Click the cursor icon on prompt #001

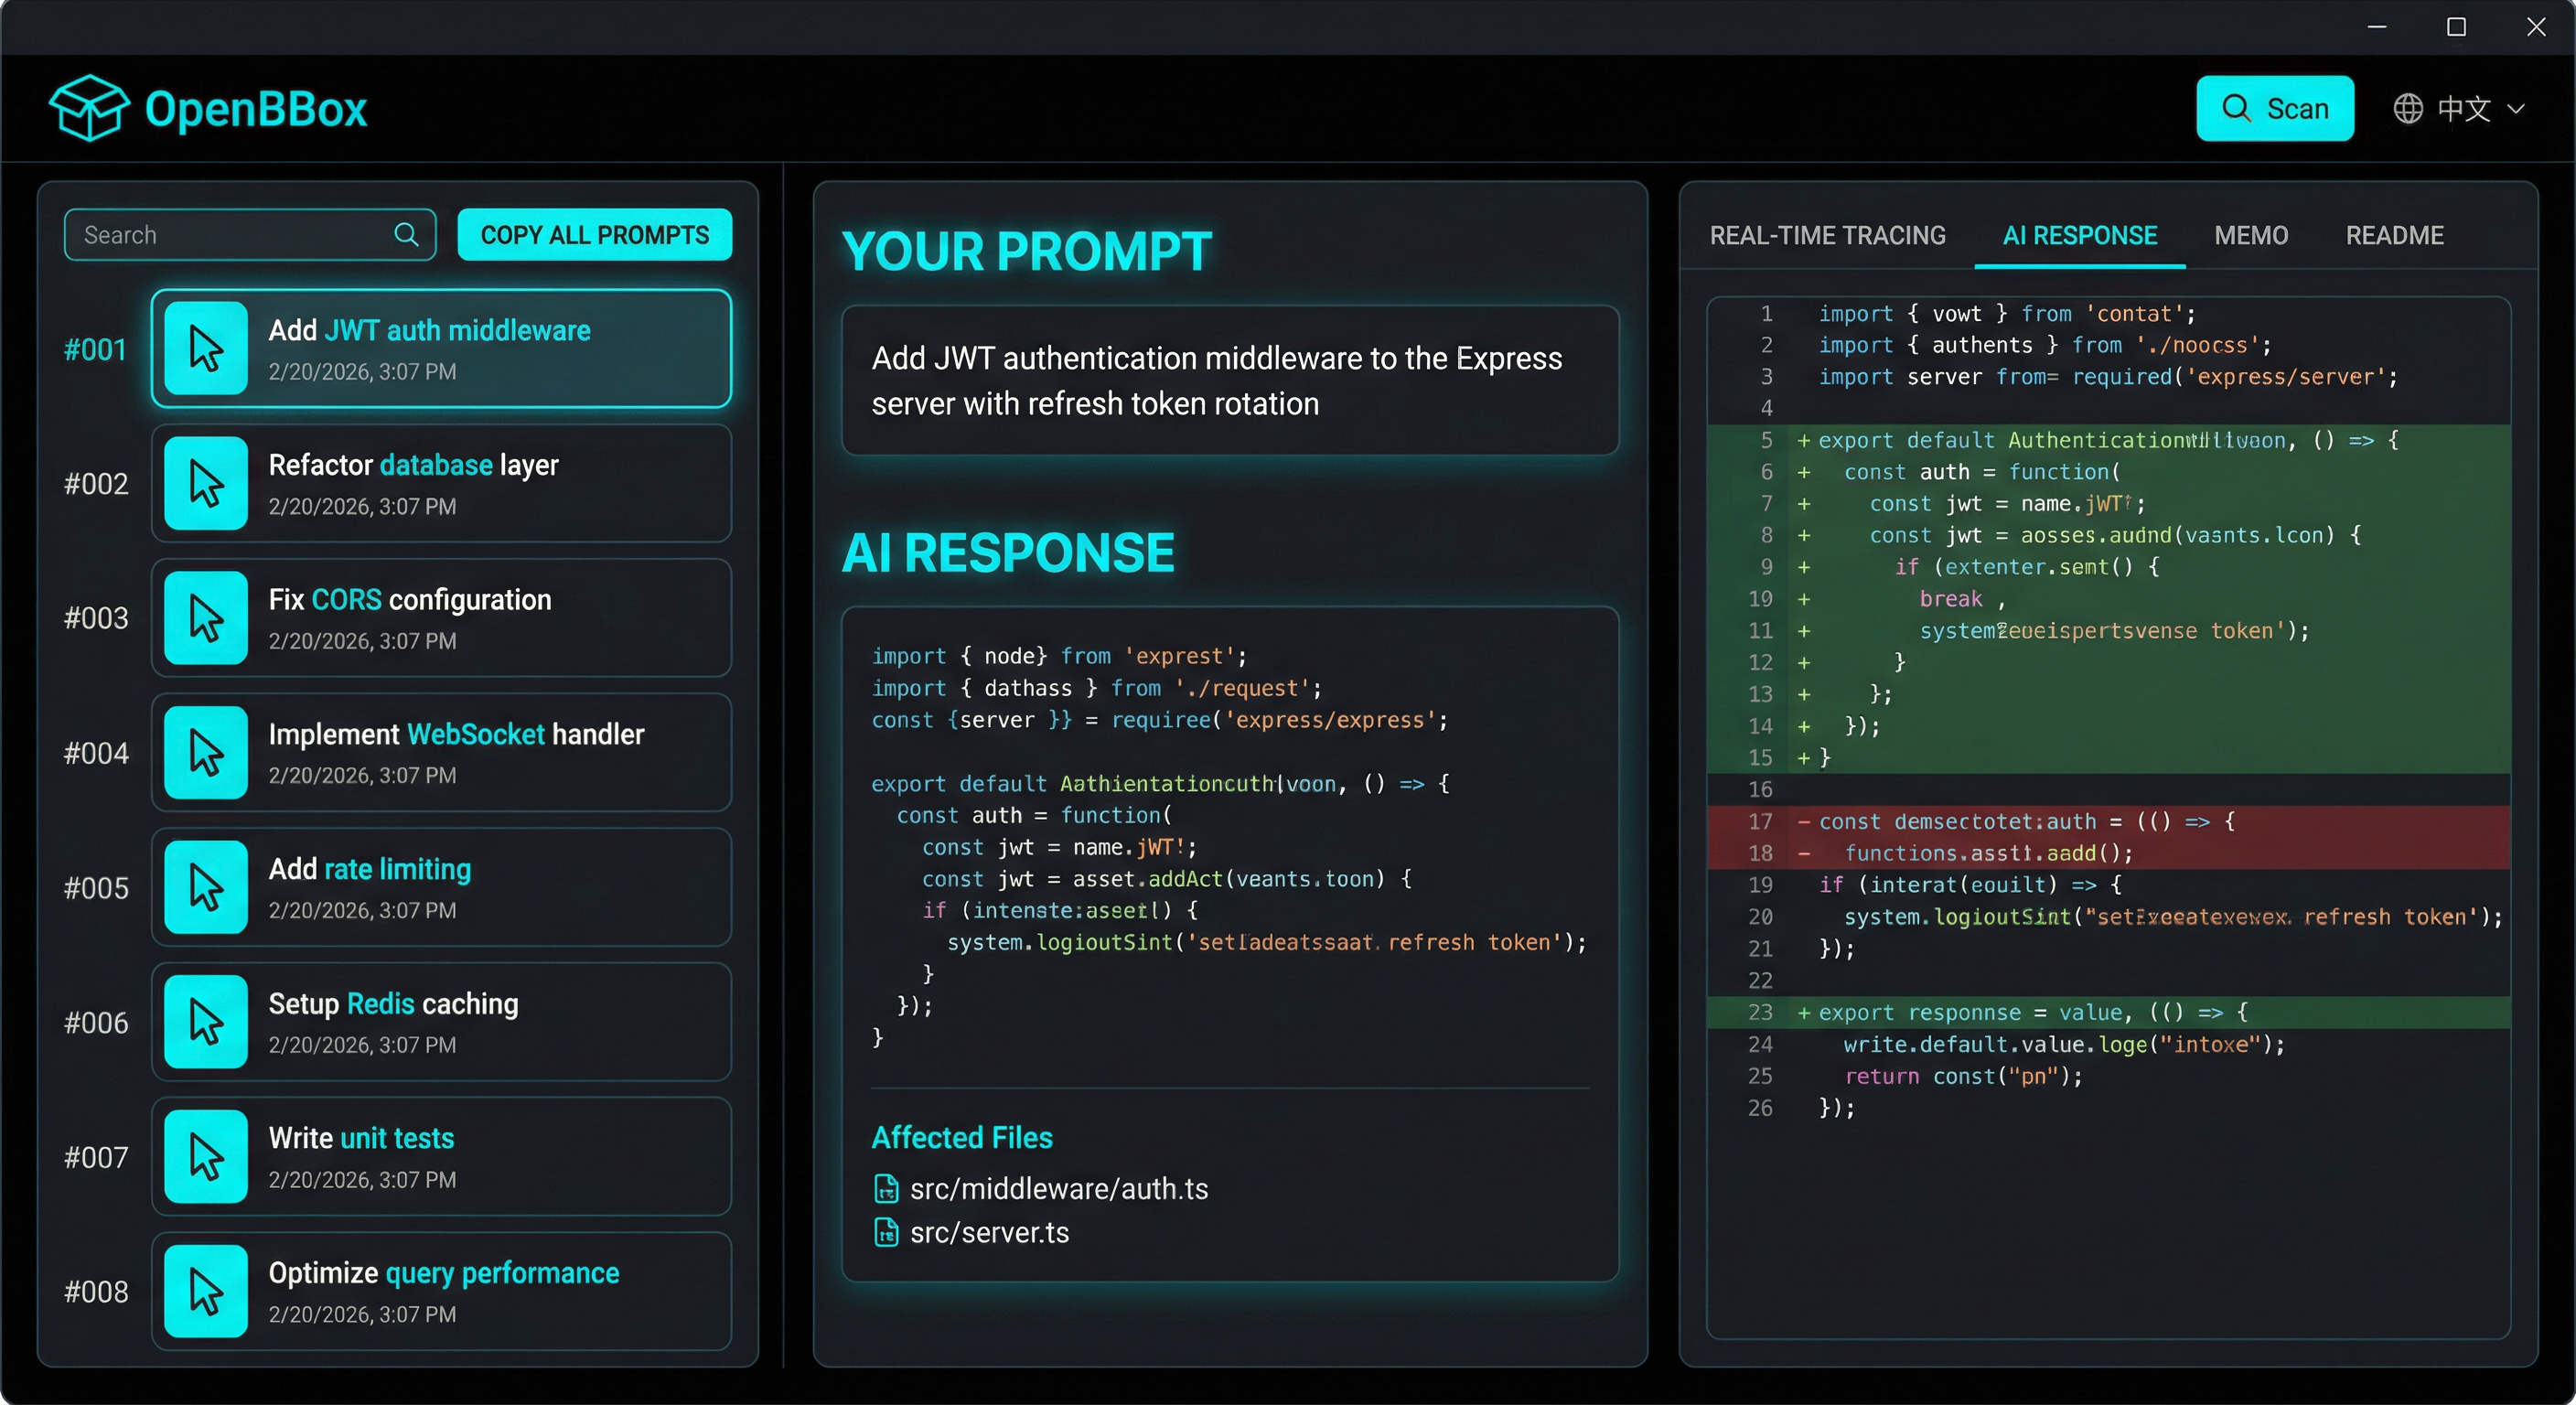(x=205, y=348)
